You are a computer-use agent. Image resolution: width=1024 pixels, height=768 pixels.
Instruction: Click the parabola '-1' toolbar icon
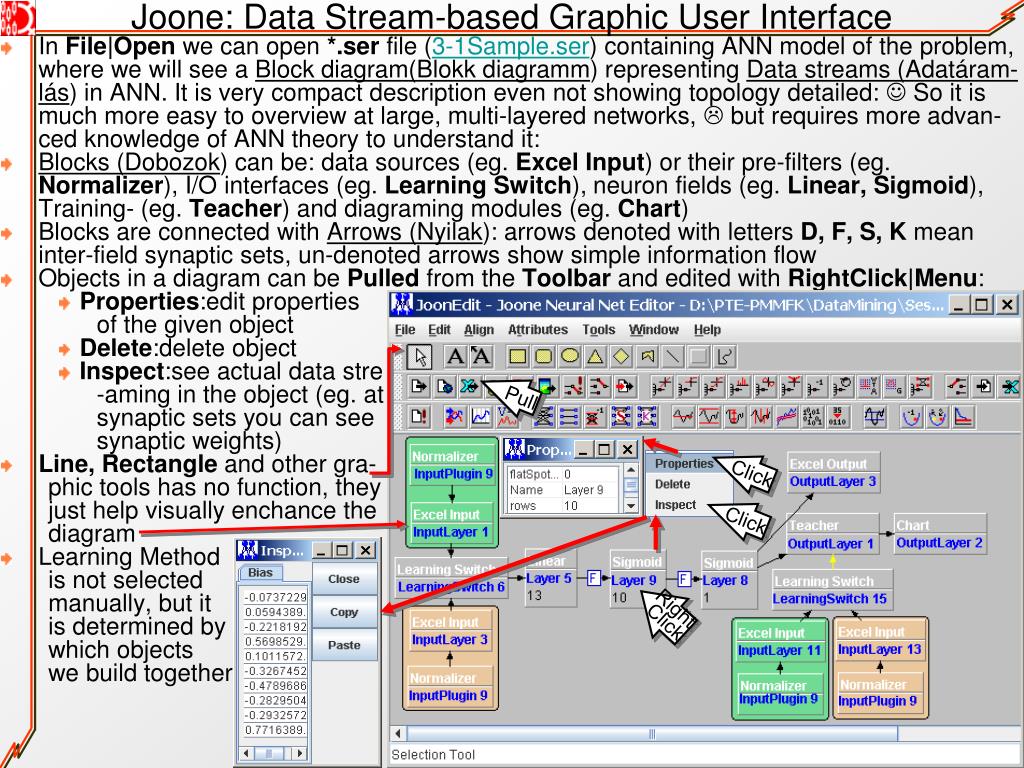[912, 416]
